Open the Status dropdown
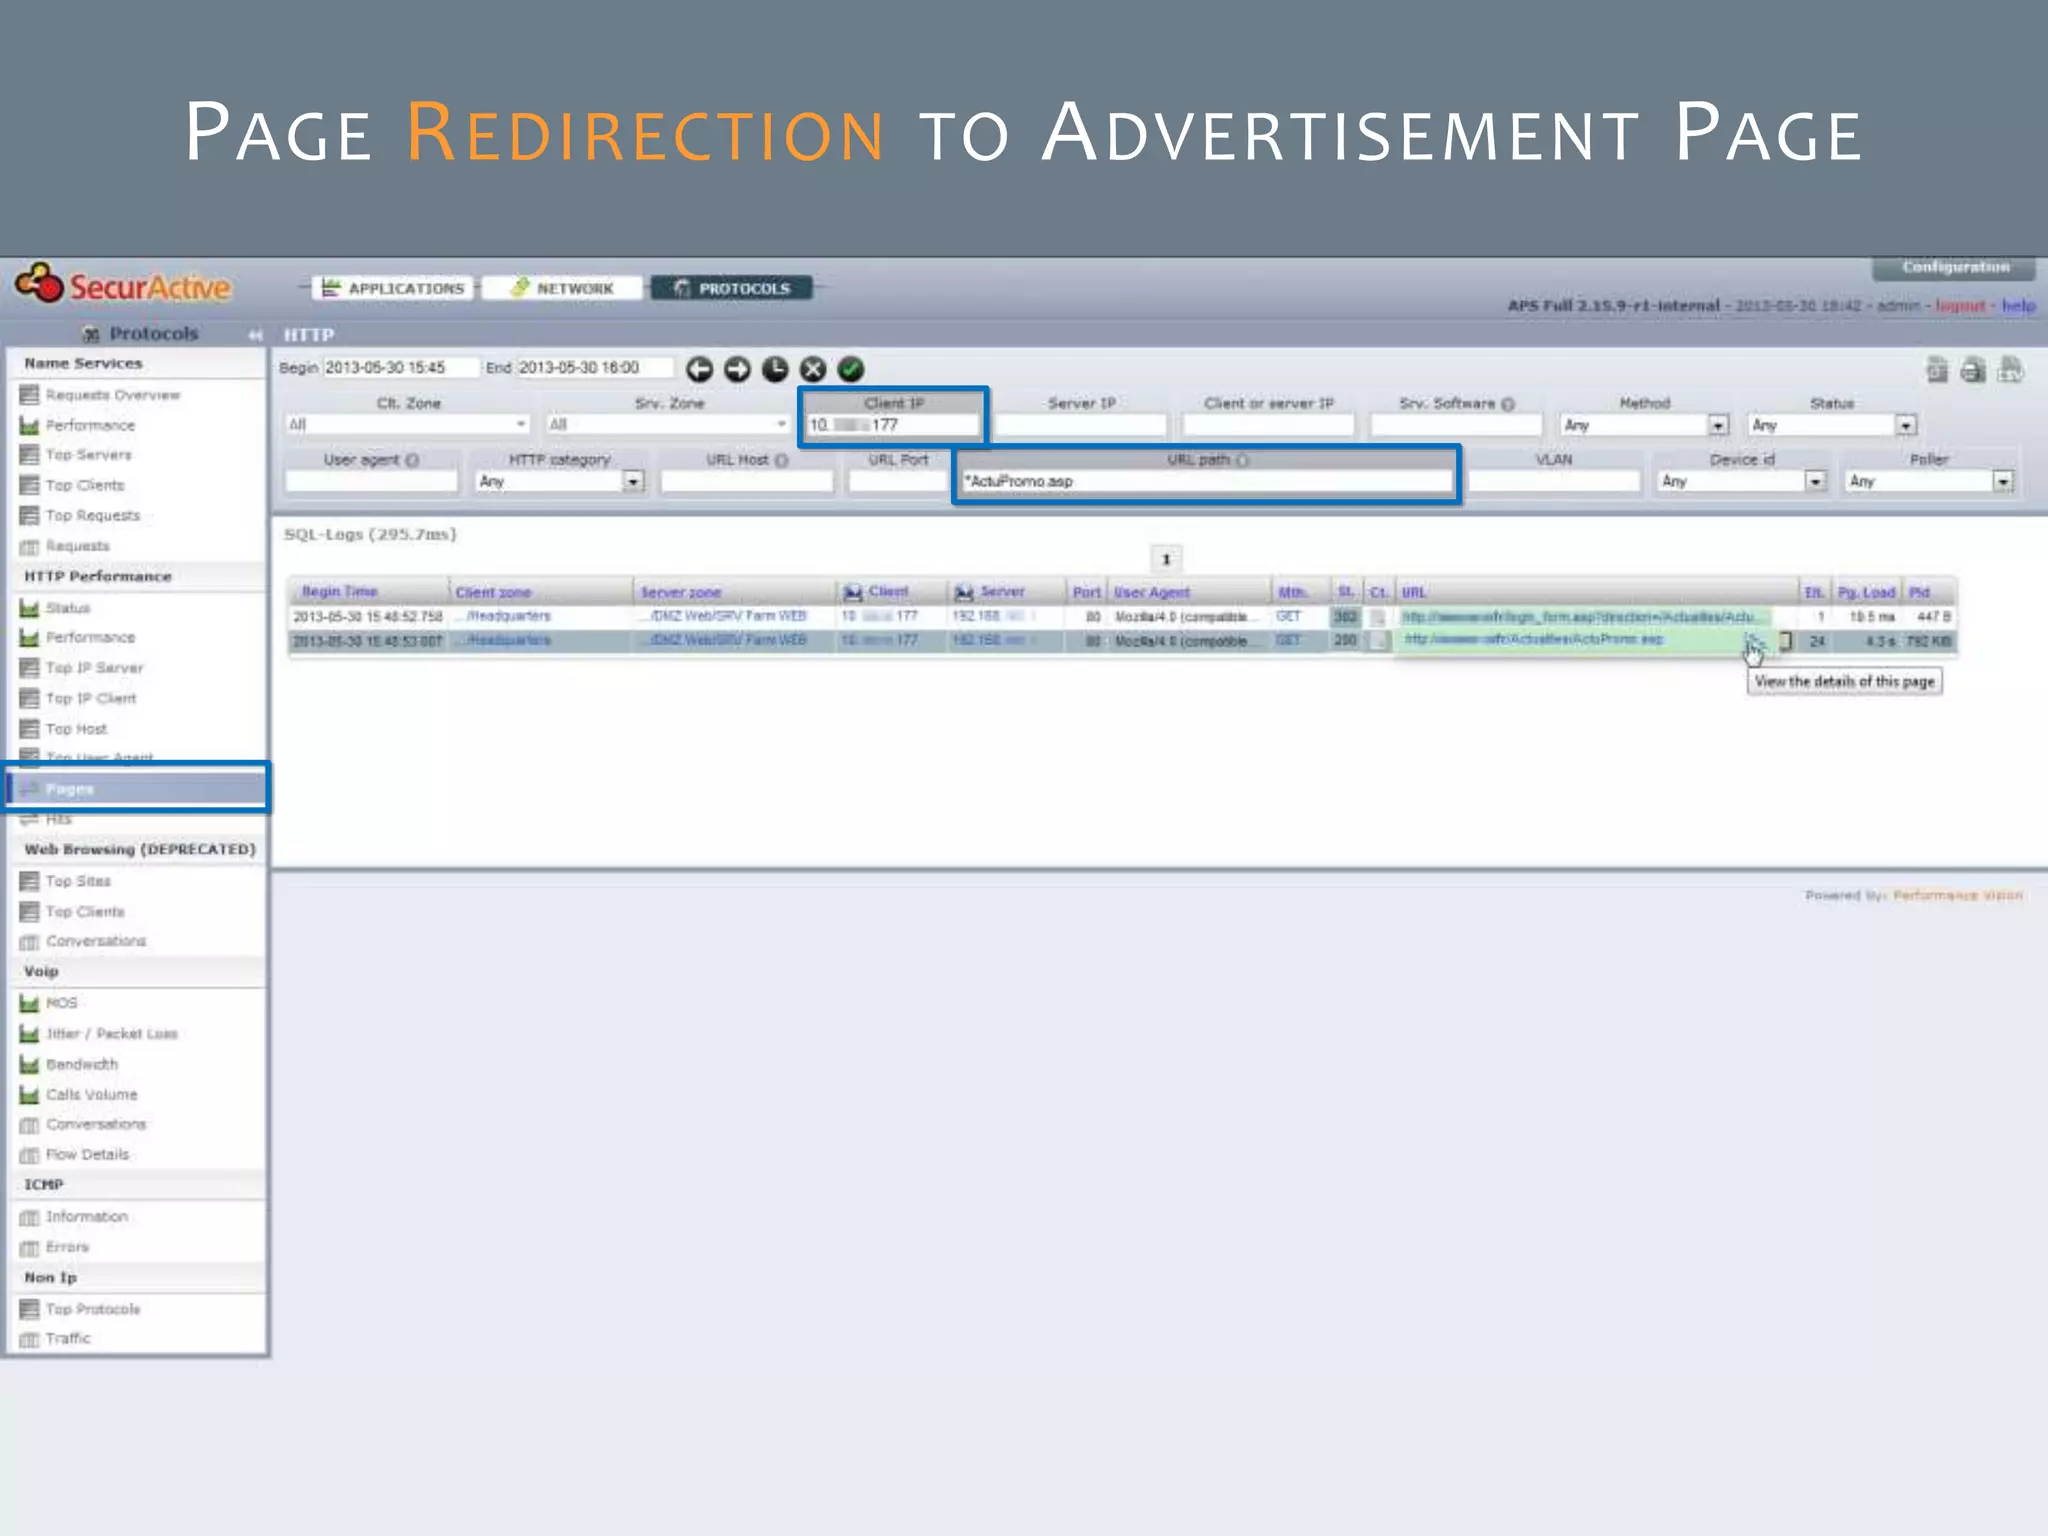2048x1536 pixels. [1832, 426]
